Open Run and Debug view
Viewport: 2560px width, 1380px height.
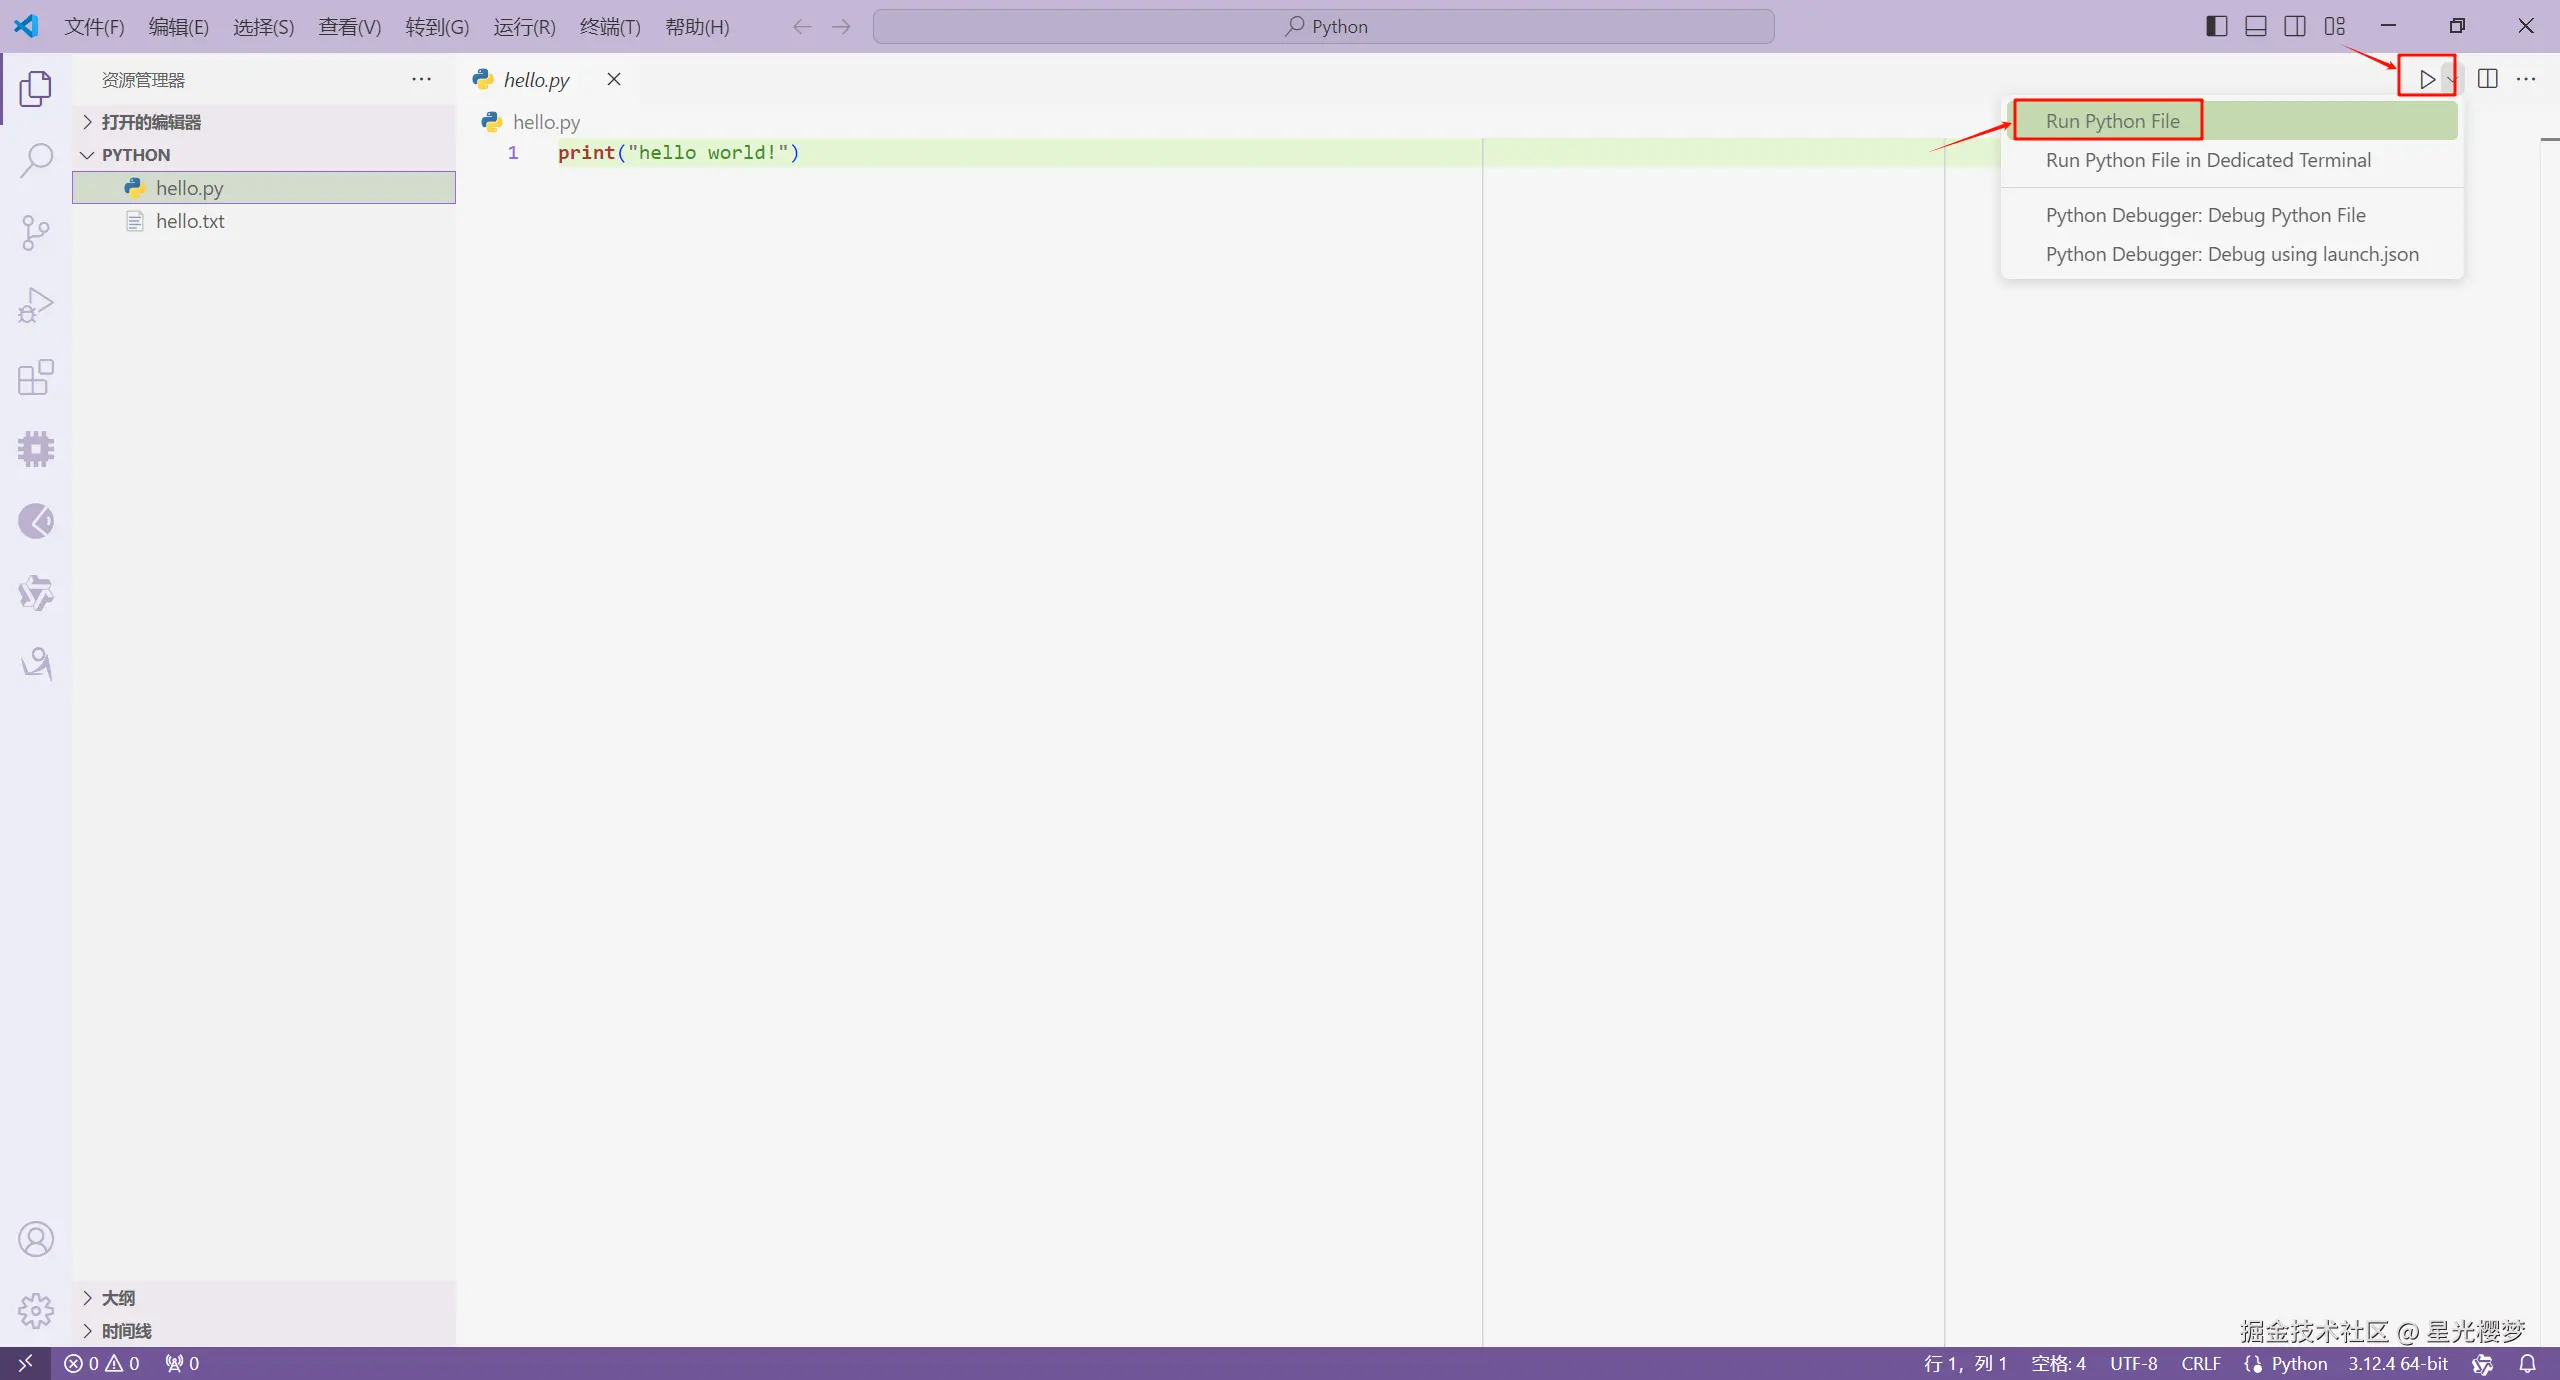click(36, 305)
